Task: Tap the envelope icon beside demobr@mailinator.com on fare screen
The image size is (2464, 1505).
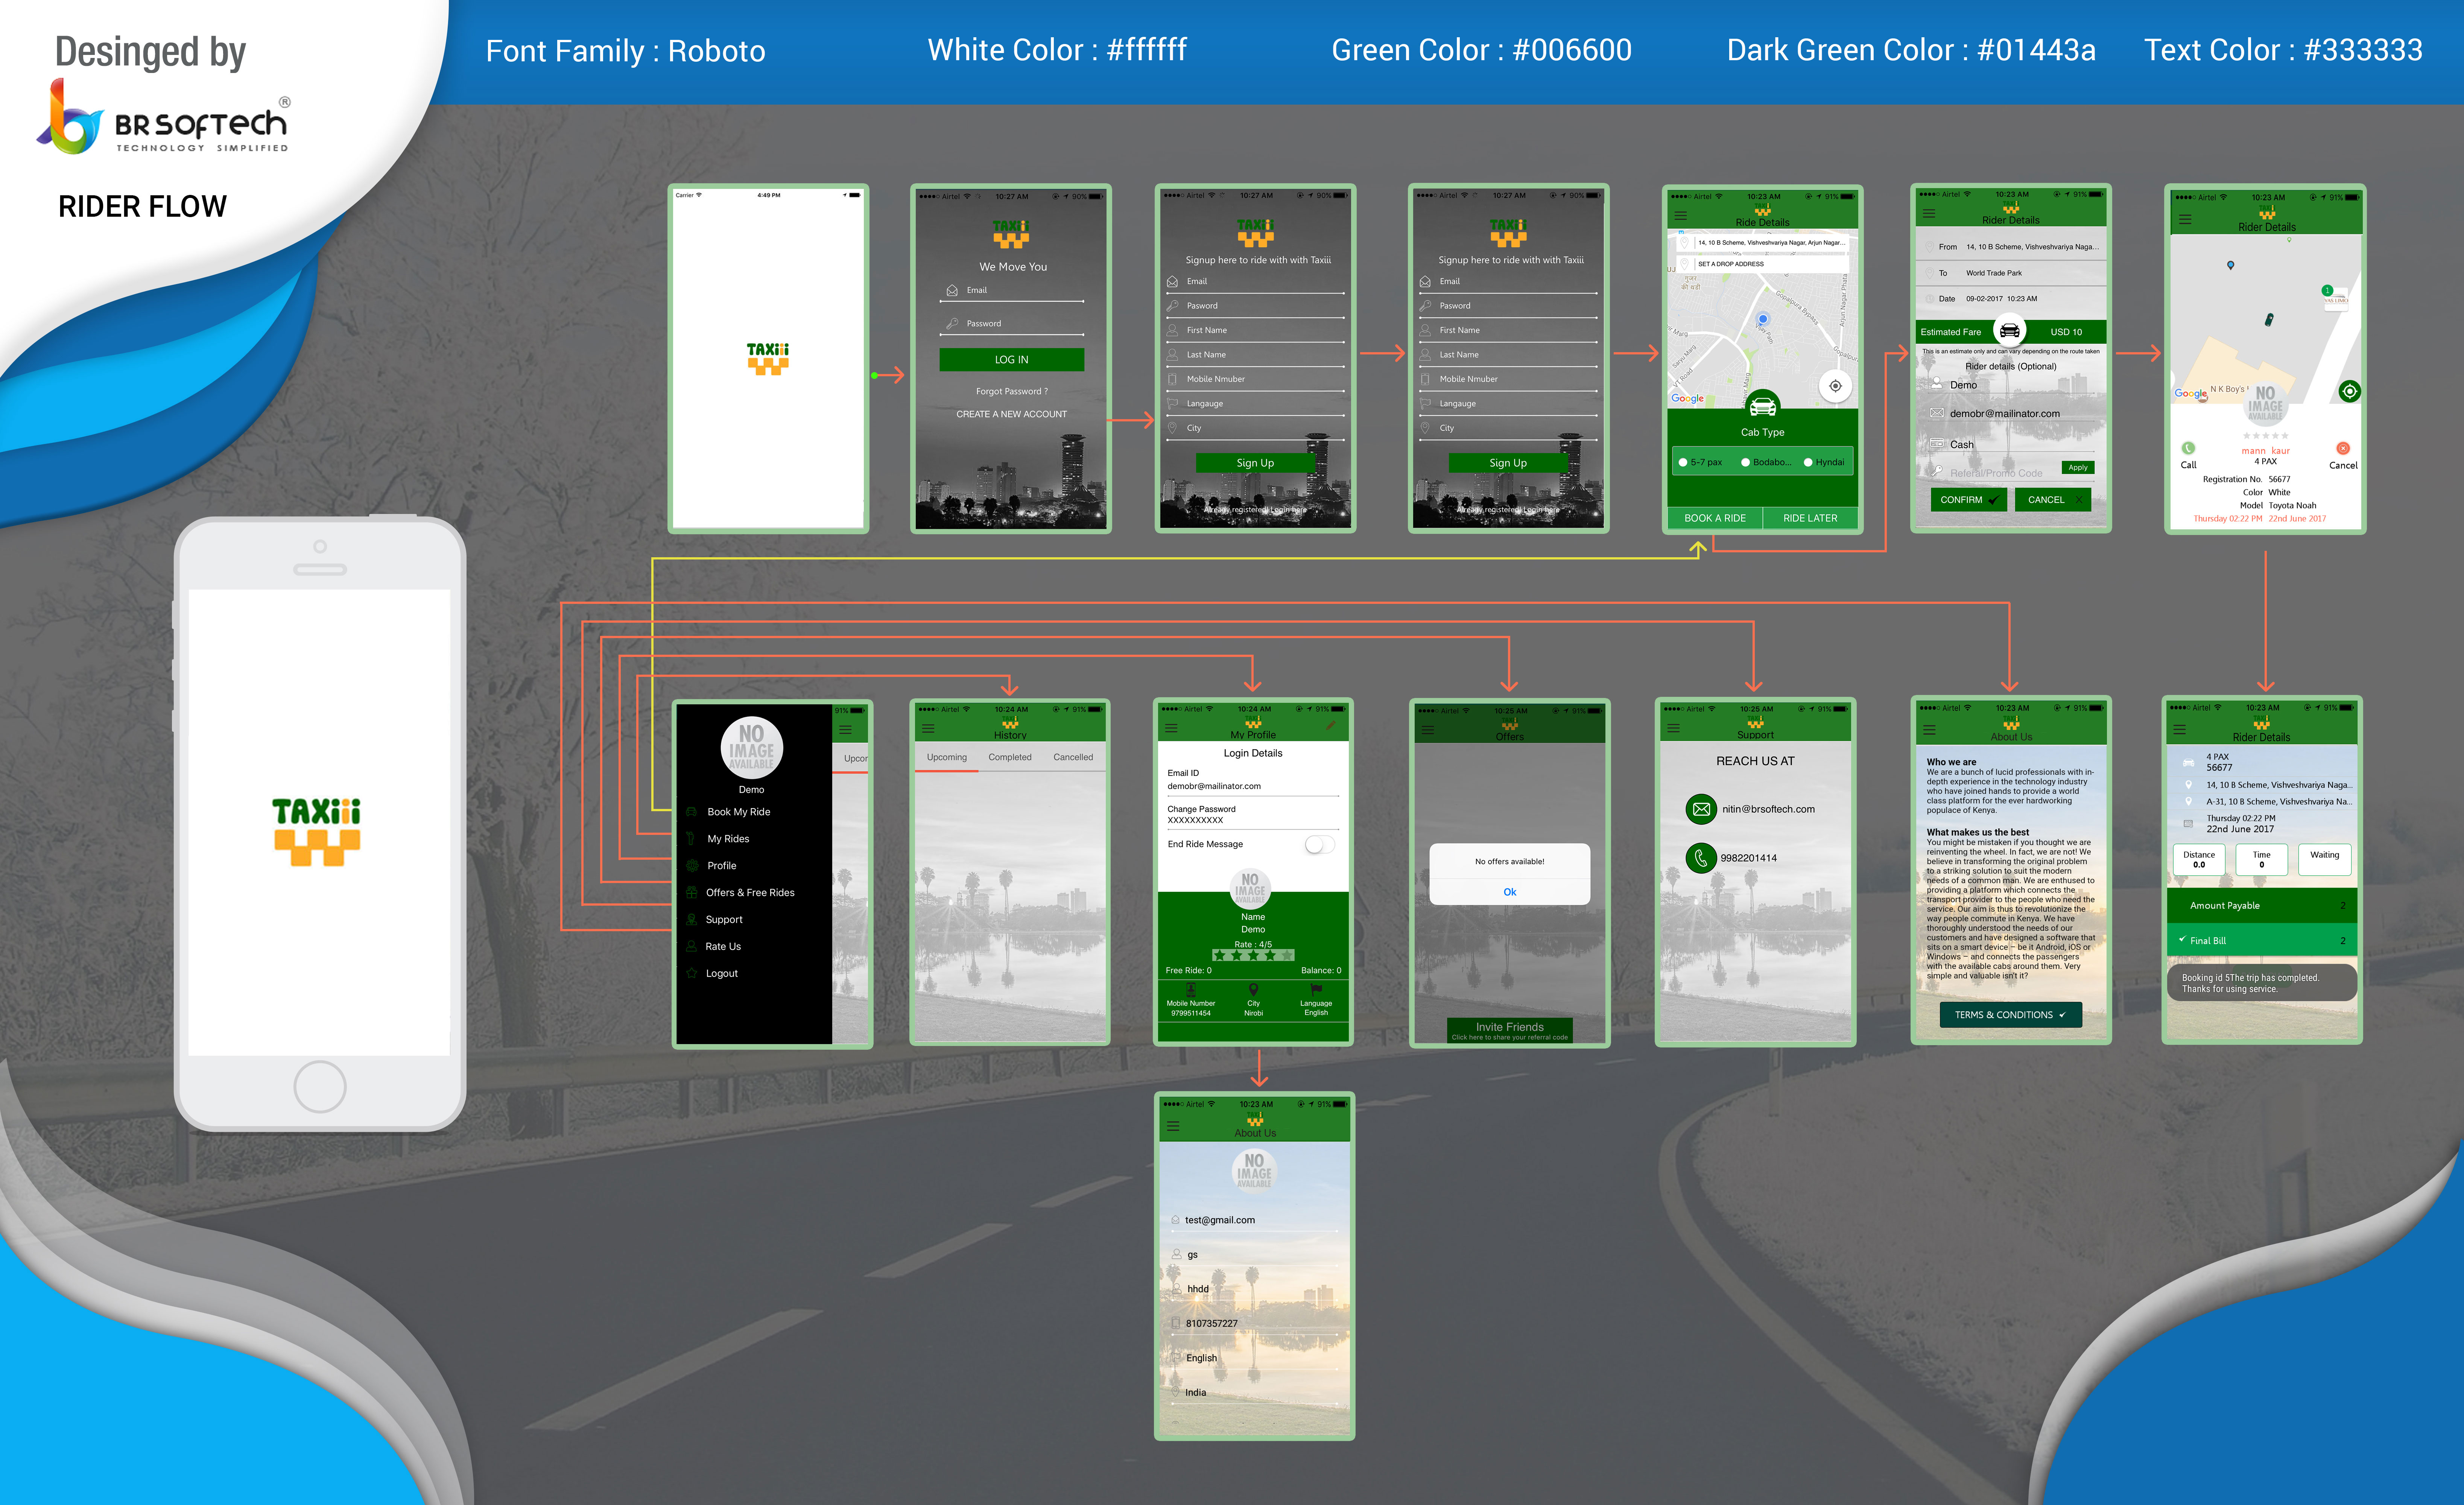Action: point(1937,413)
